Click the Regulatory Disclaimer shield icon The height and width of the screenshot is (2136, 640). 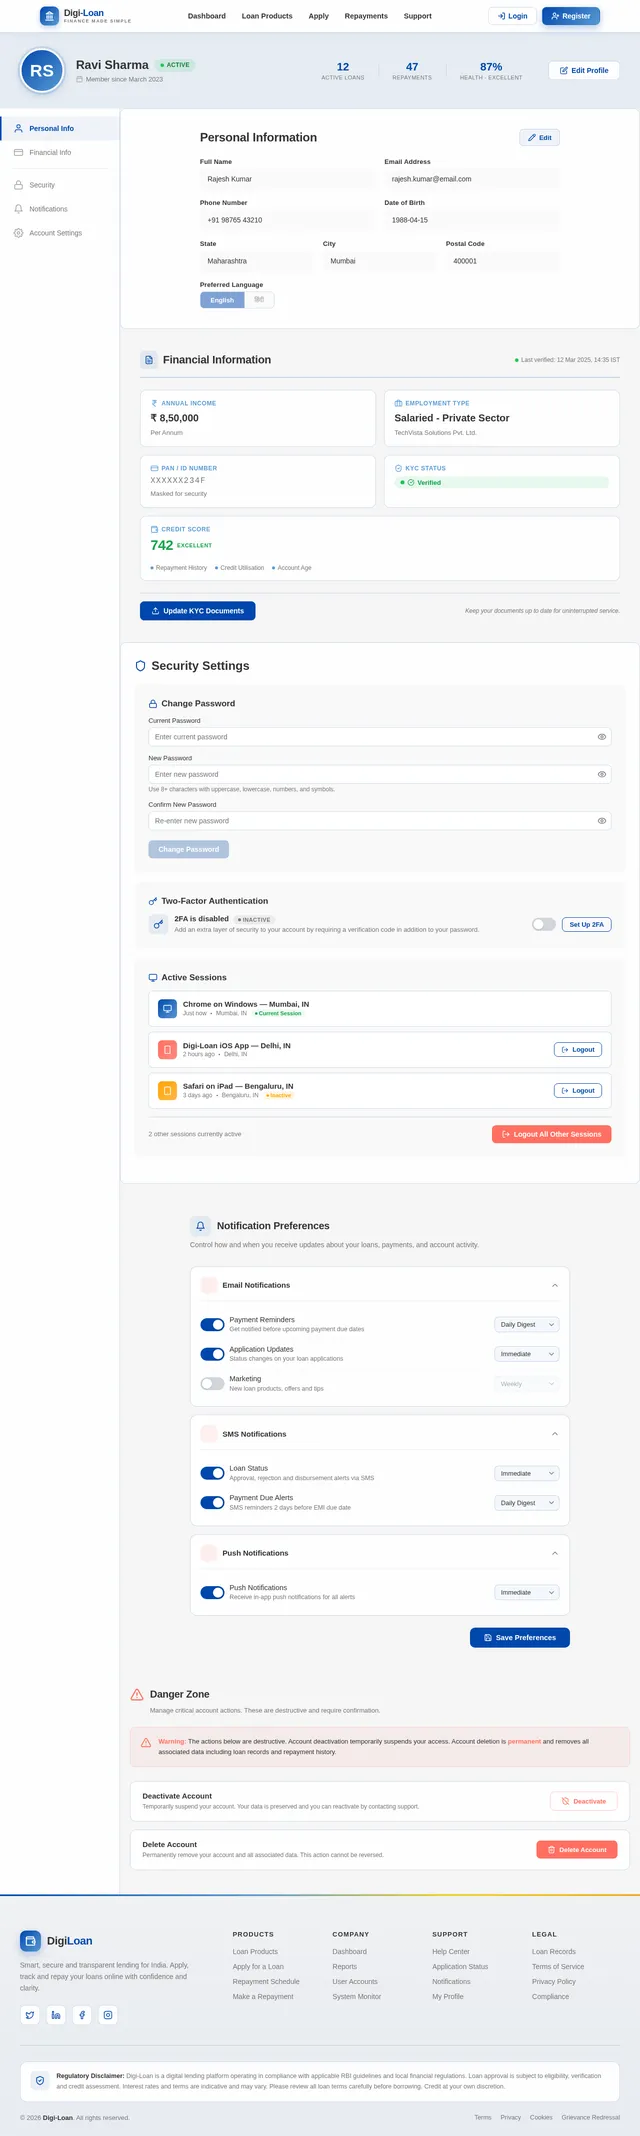[x=40, y=2080]
